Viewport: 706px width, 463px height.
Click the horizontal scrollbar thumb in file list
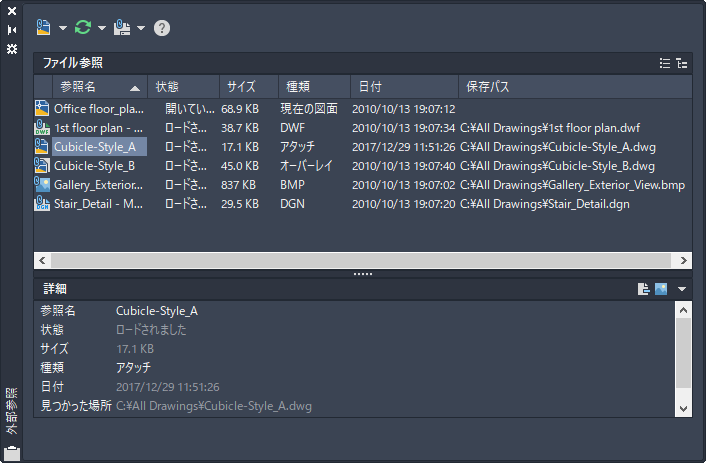coord(361,260)
